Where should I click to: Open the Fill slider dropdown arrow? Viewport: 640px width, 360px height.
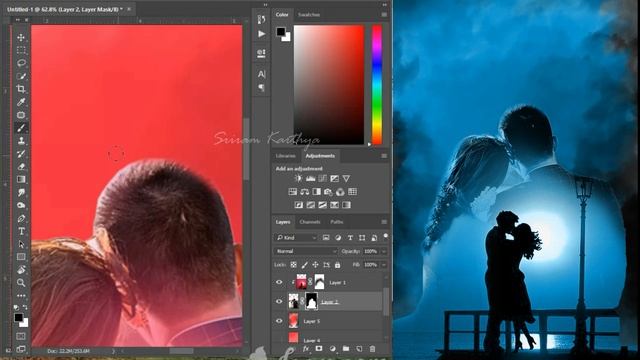384,265
